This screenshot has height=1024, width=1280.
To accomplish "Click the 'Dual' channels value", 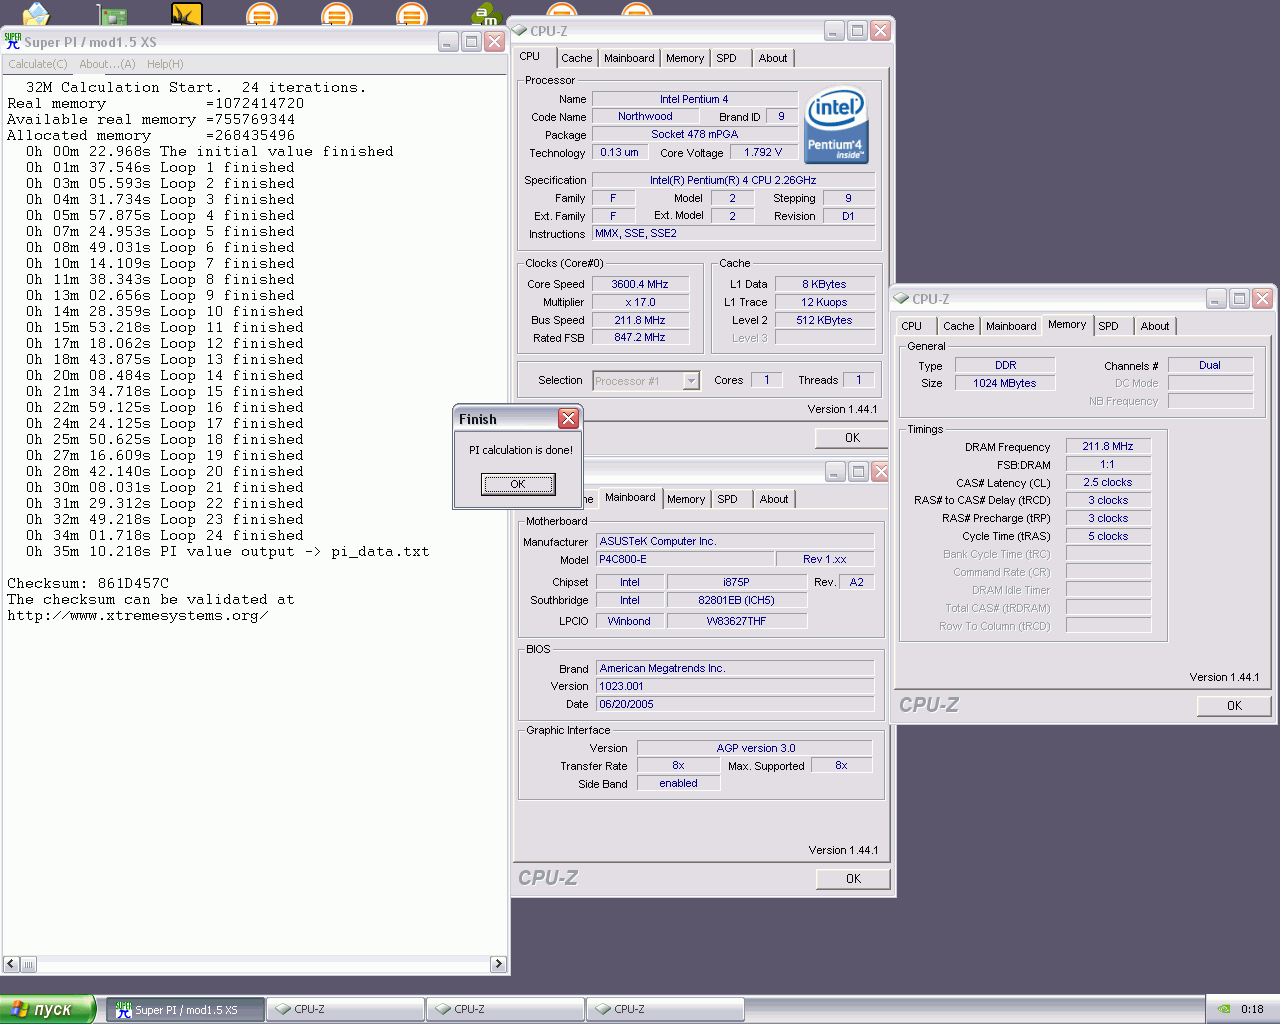I will click(x=1210, y=365).
